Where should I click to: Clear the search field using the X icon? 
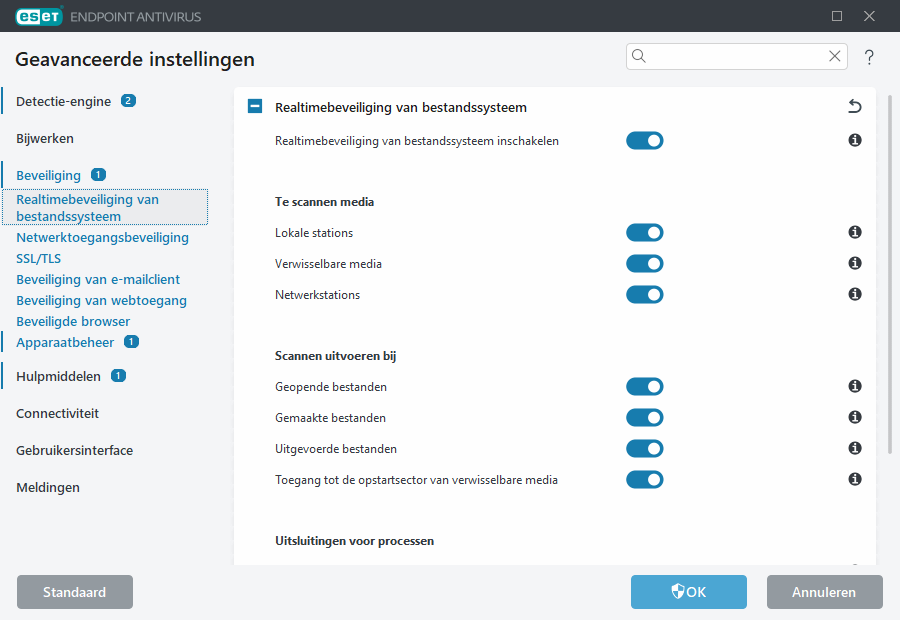point(835,56)
